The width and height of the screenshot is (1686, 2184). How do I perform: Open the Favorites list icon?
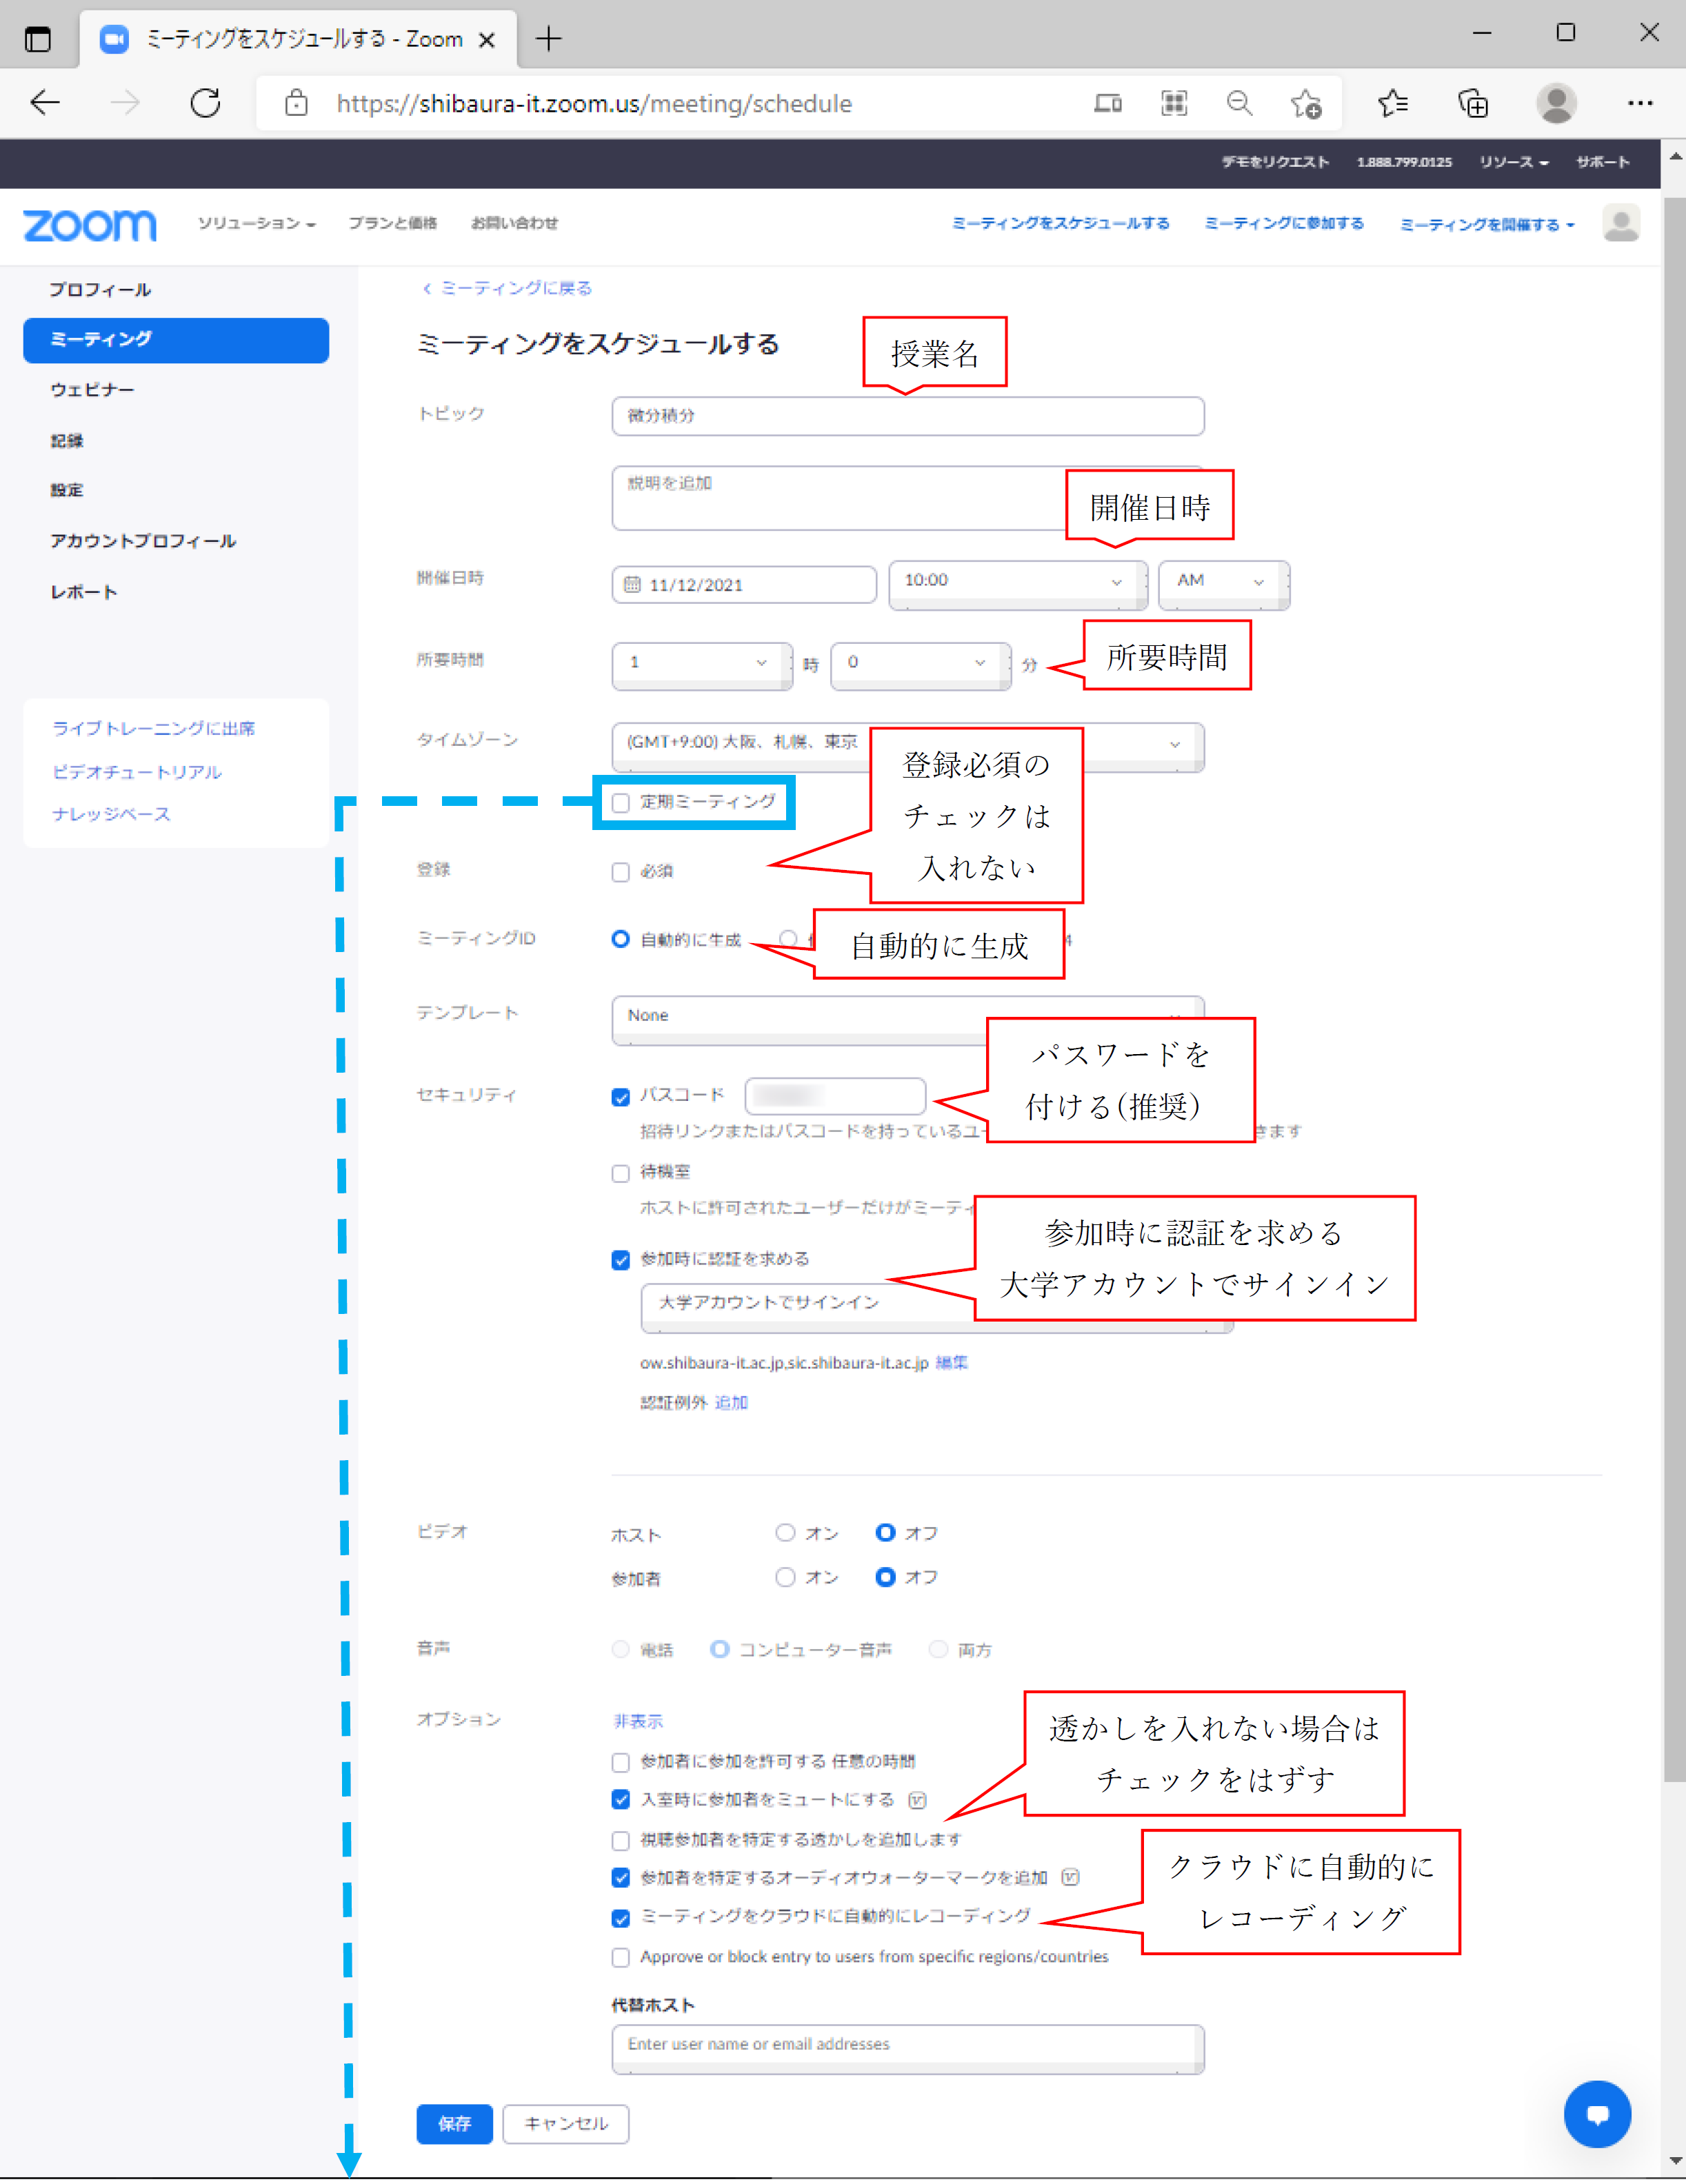point(1393,103)
